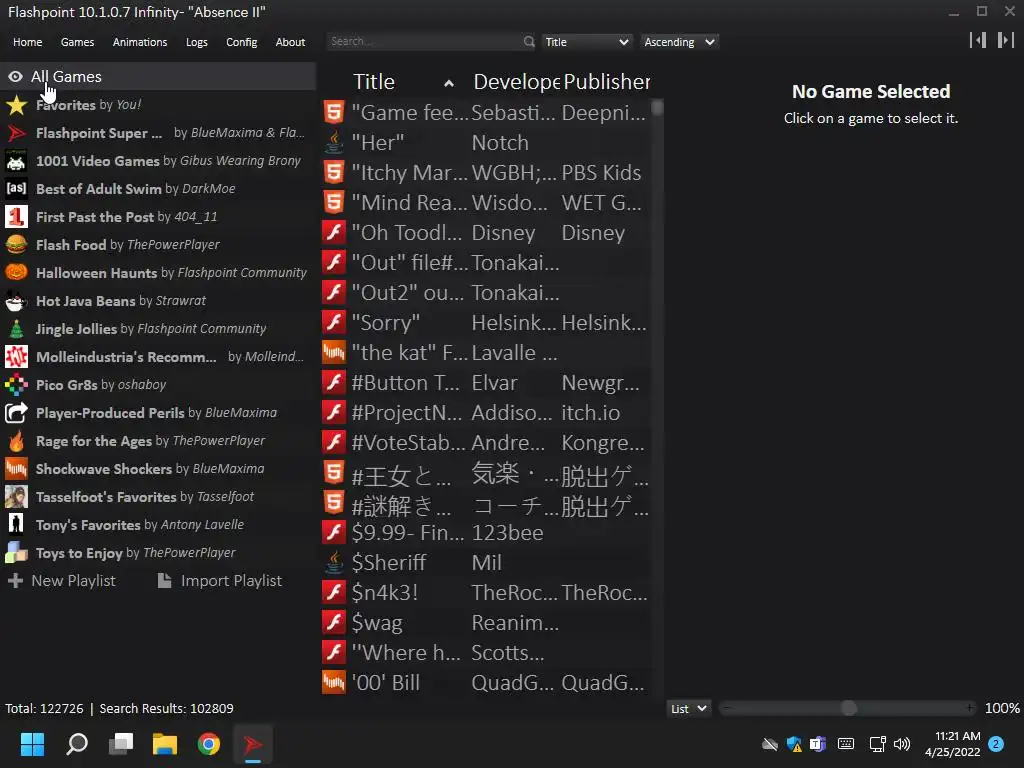1024x768 pixels.
Task: Select the All Games entry
Action: 158,76
